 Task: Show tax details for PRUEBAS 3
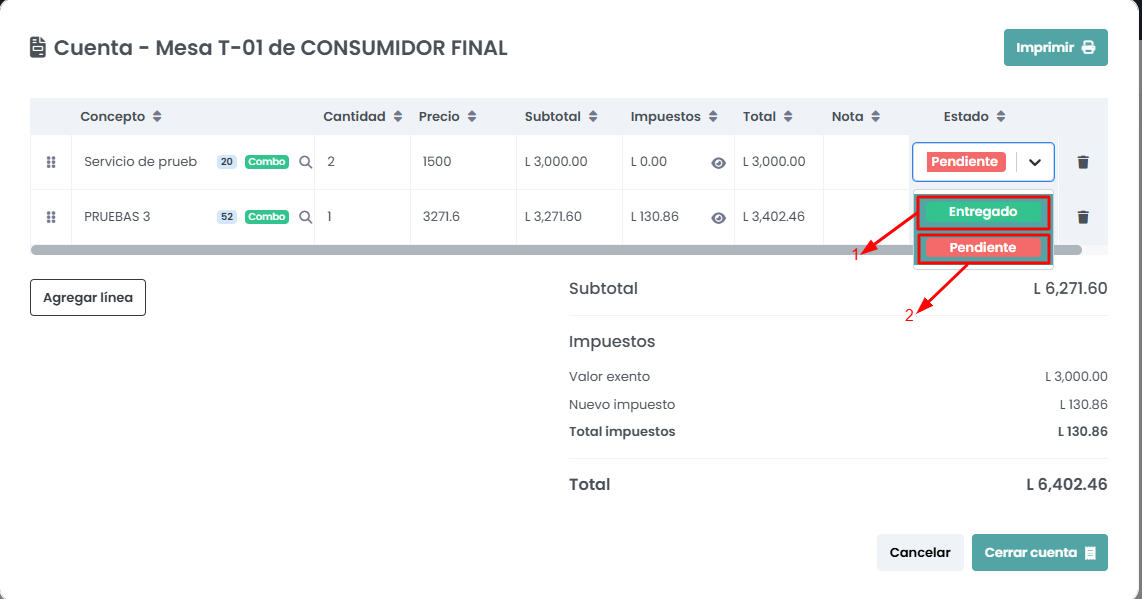[718, 217]
